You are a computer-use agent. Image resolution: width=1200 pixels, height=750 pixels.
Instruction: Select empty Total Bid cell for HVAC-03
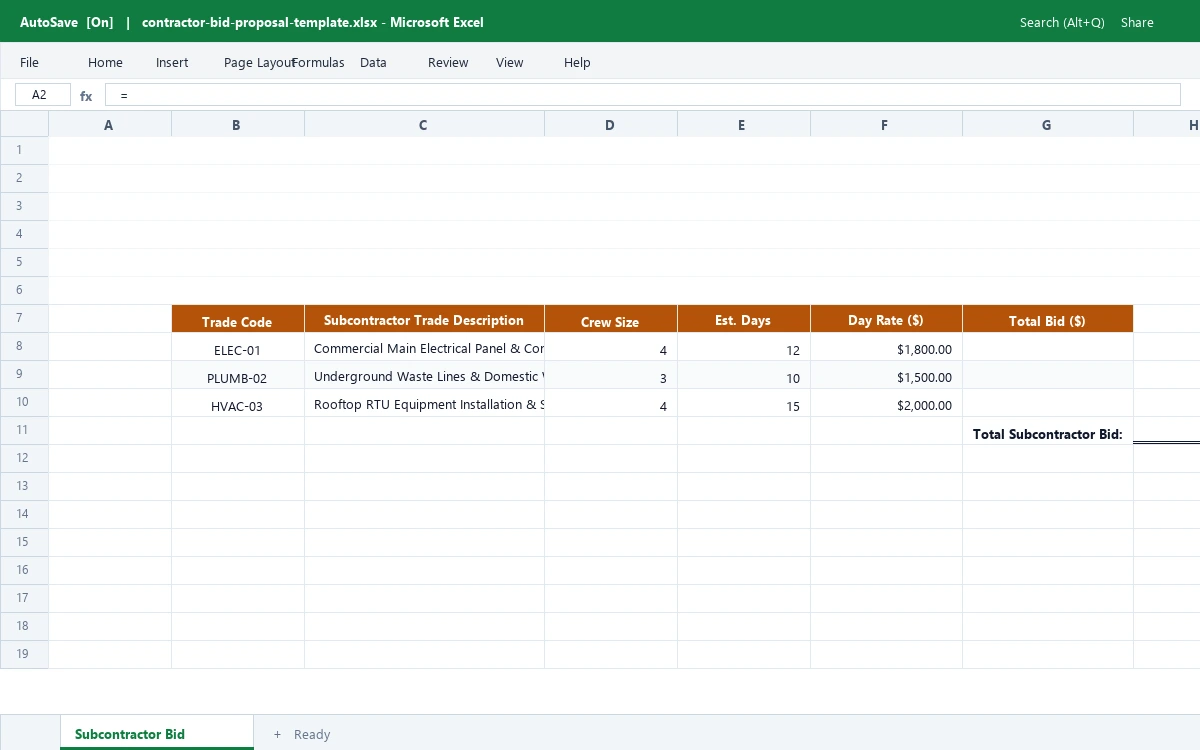tap(1048, 403)
